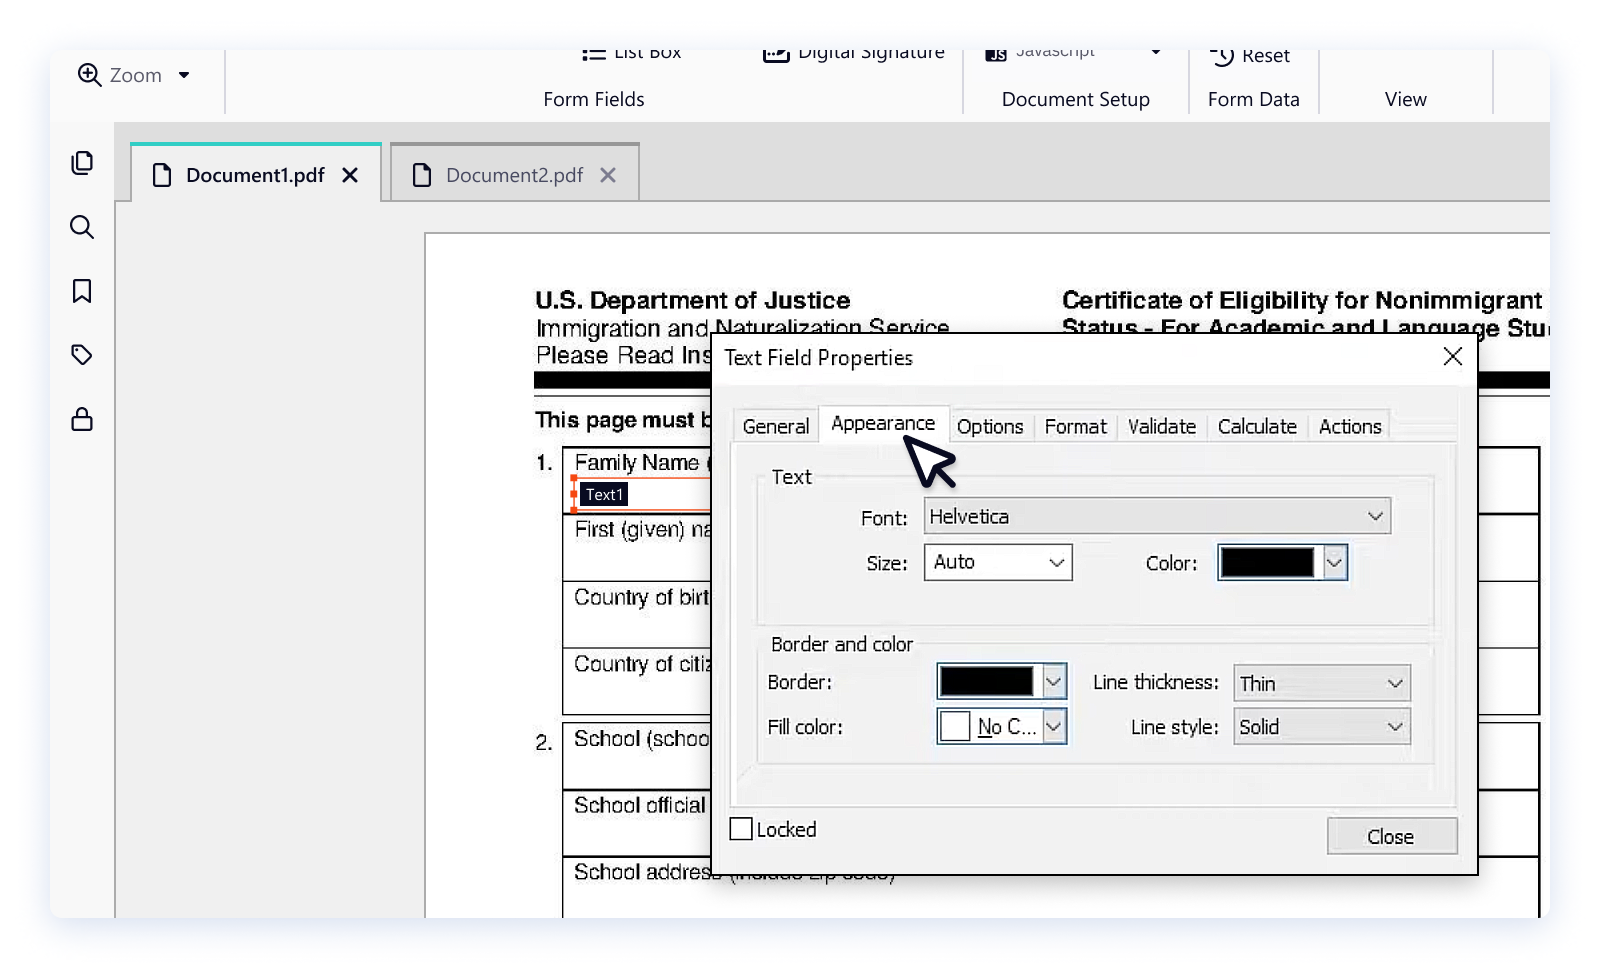Open the tags panel in the sidebar

[81, 354]
